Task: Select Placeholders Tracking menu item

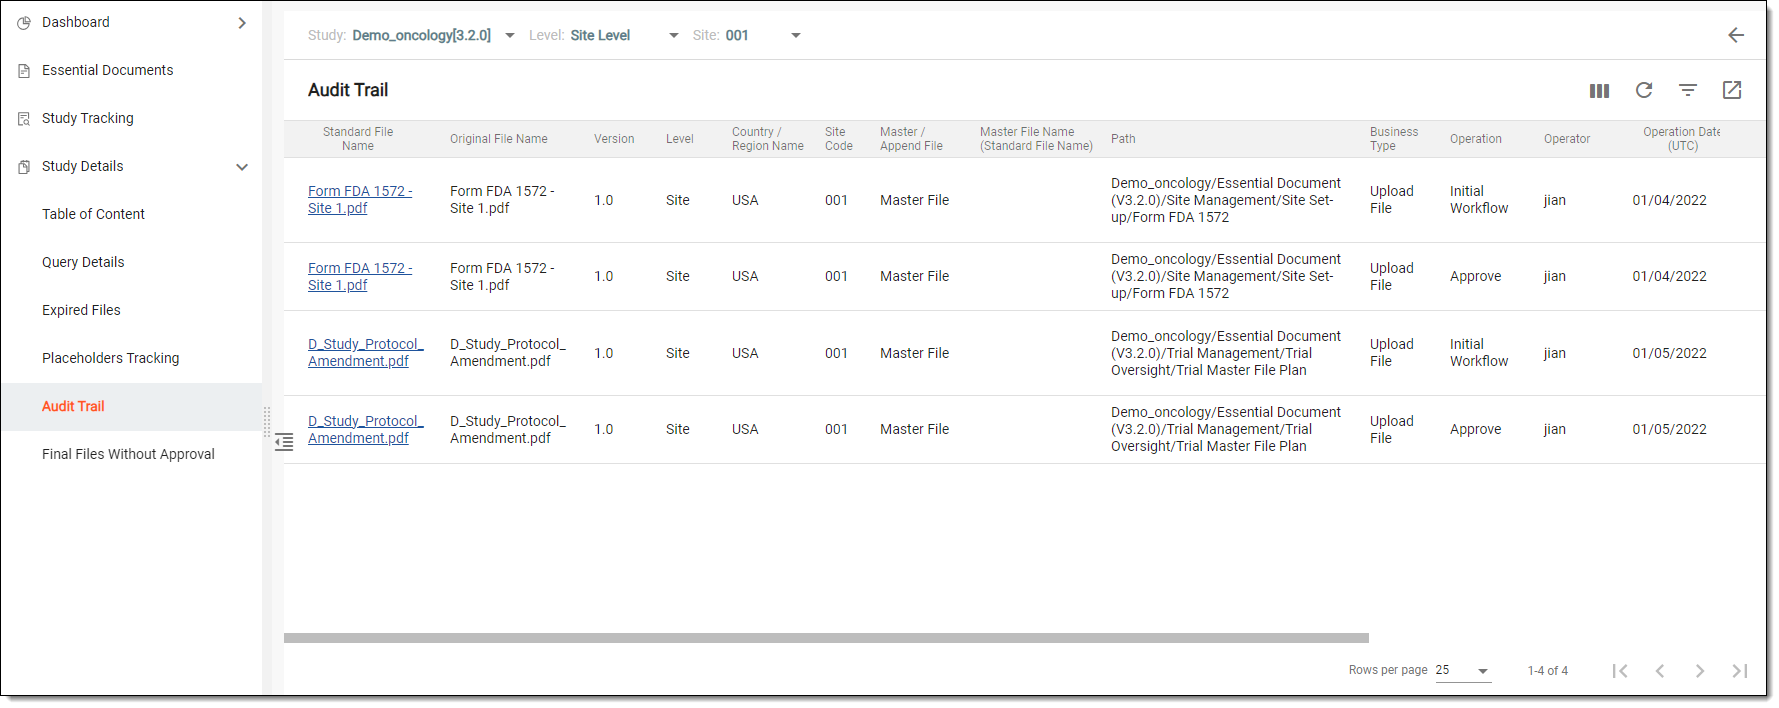Action: [111, 358]
